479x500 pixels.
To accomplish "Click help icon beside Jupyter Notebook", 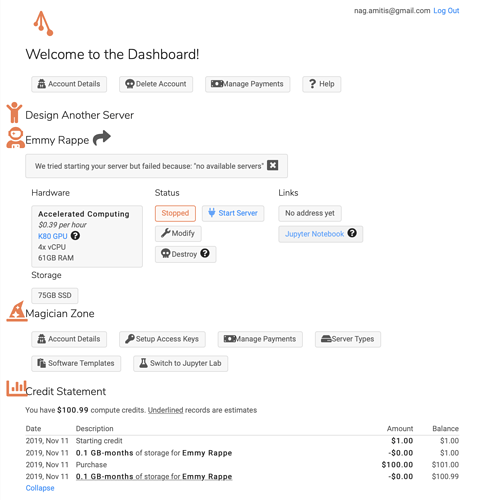I will click(x=352, y=233).
